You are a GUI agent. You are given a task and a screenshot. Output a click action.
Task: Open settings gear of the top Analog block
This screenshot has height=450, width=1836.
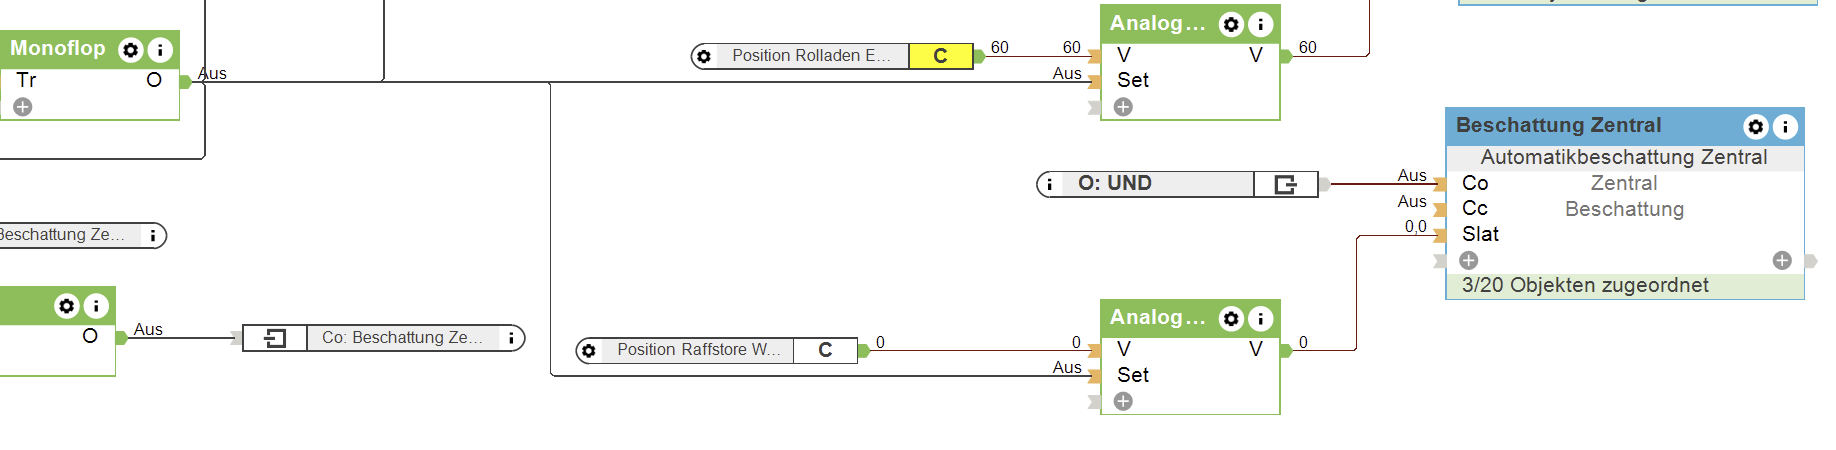pyautogui.click(x=1231, y=24)
